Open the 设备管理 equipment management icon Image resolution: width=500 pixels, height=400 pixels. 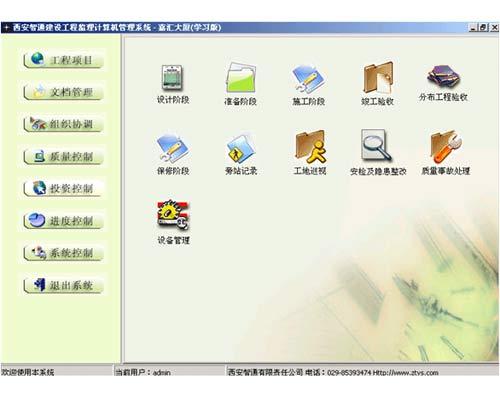173,222
